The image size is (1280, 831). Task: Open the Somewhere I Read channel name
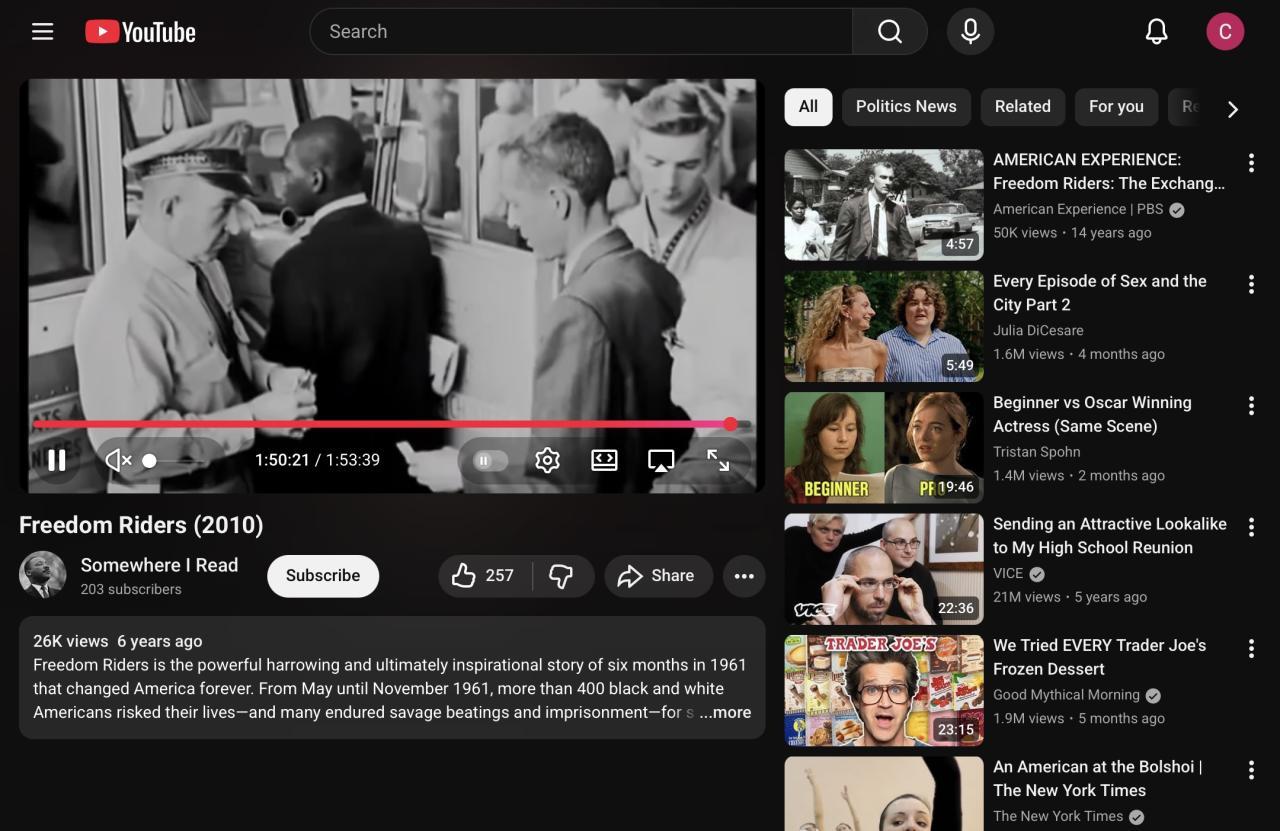pos(159,565)
